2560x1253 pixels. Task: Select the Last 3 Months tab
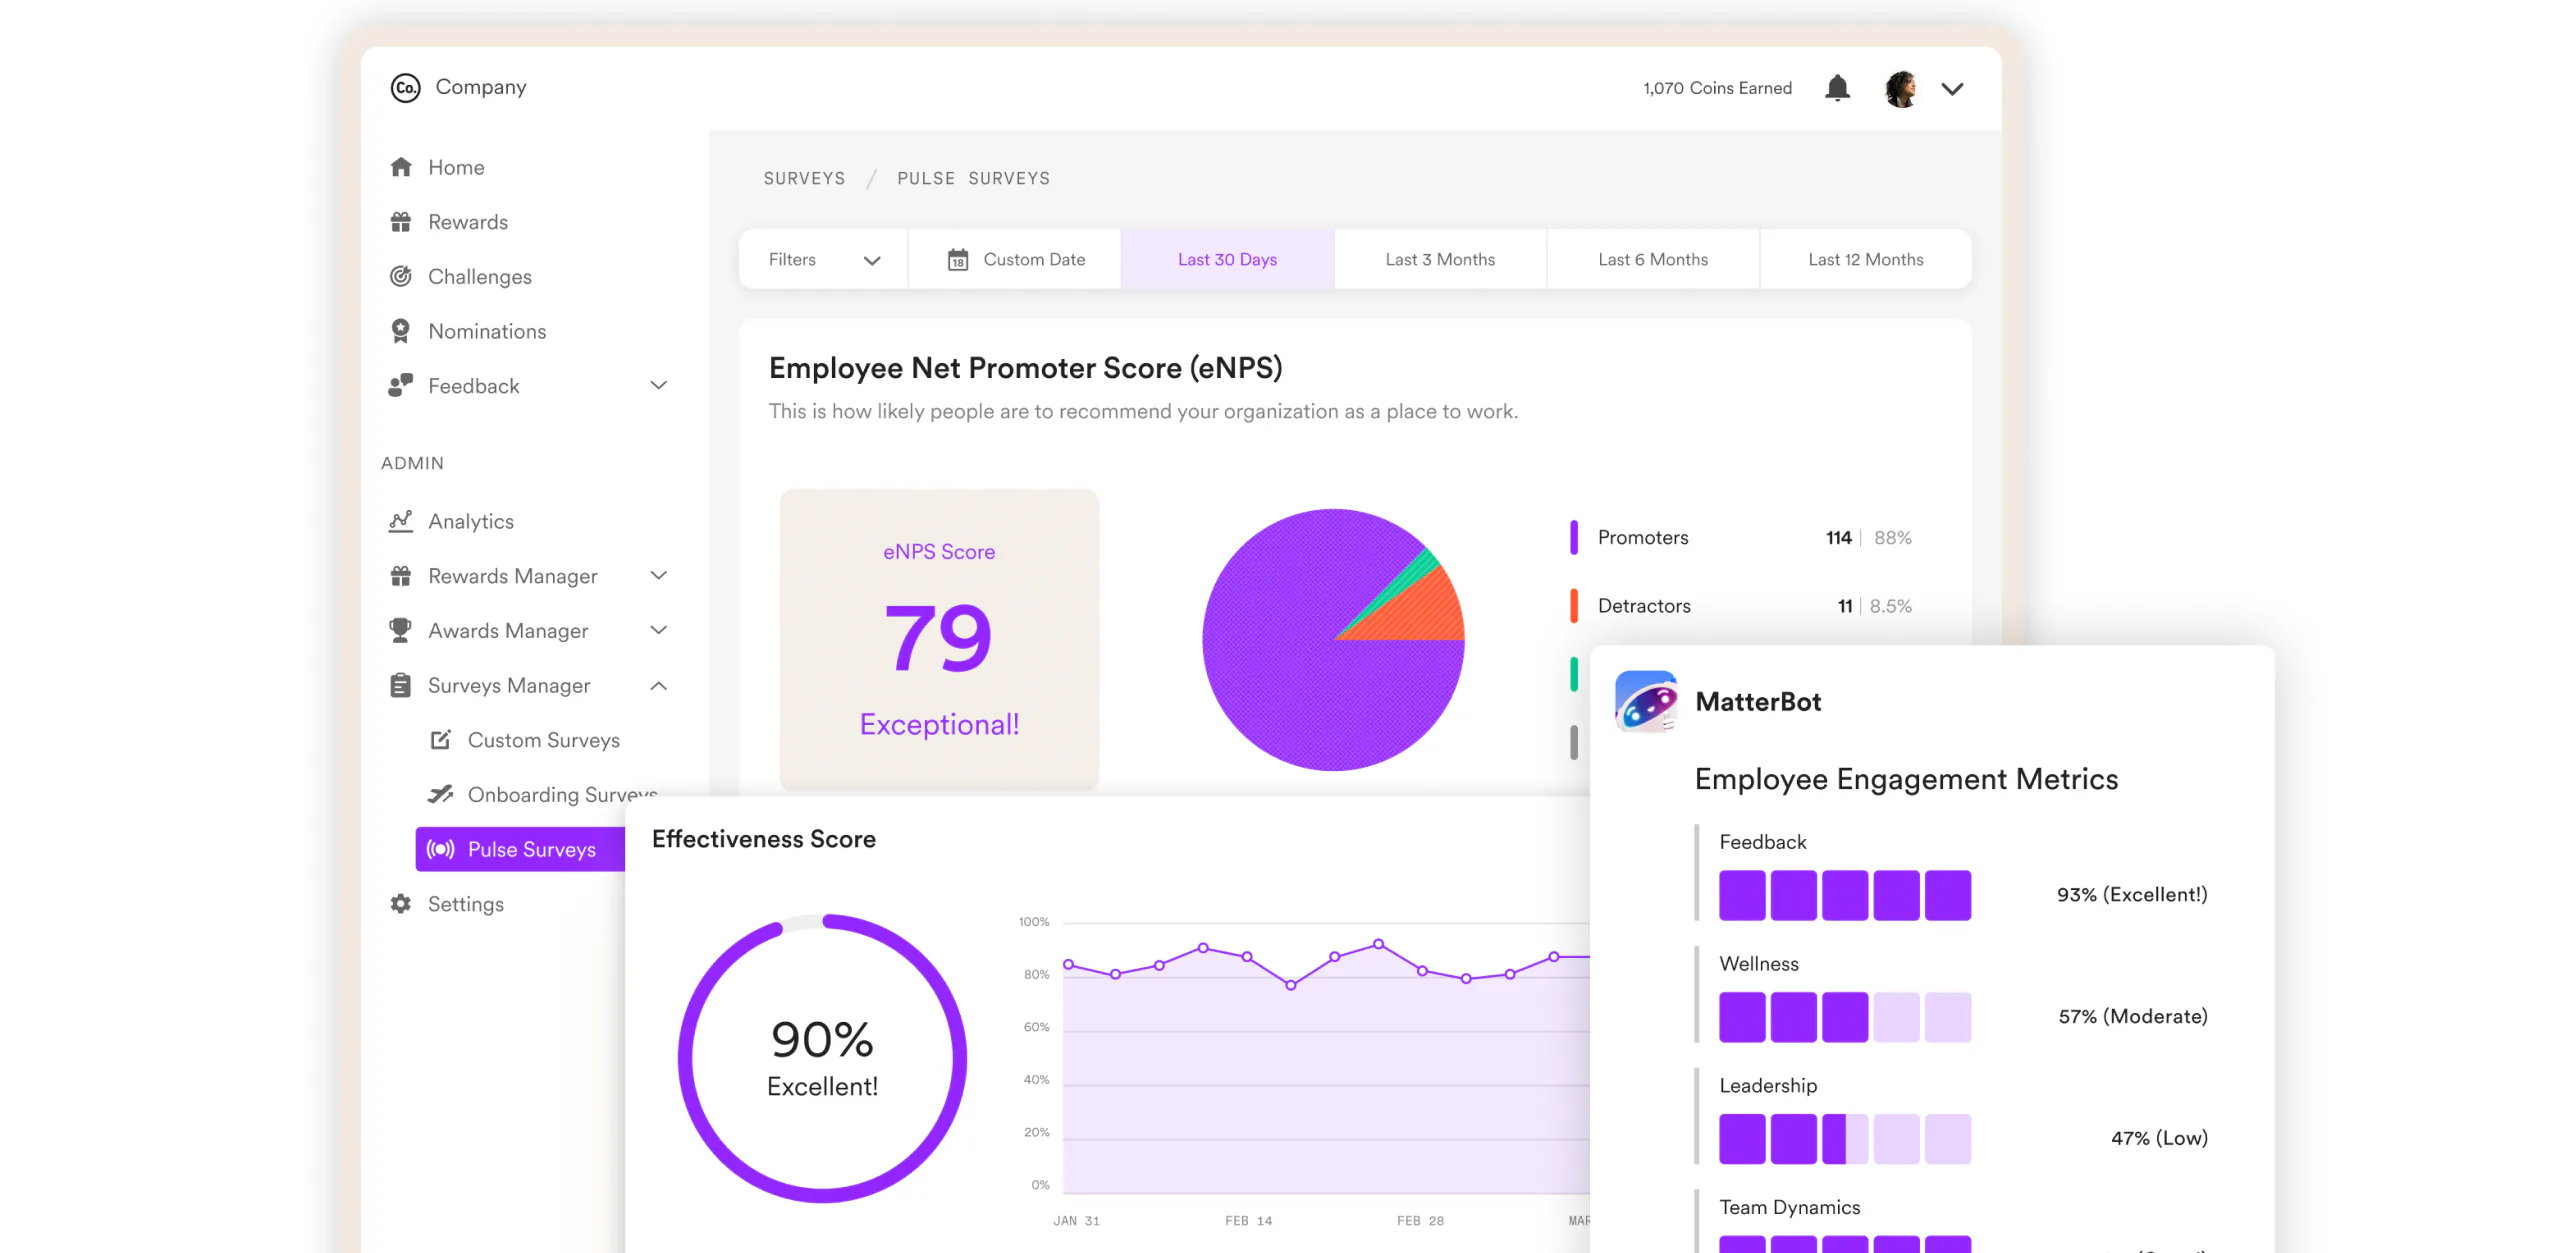[1440, 260]
